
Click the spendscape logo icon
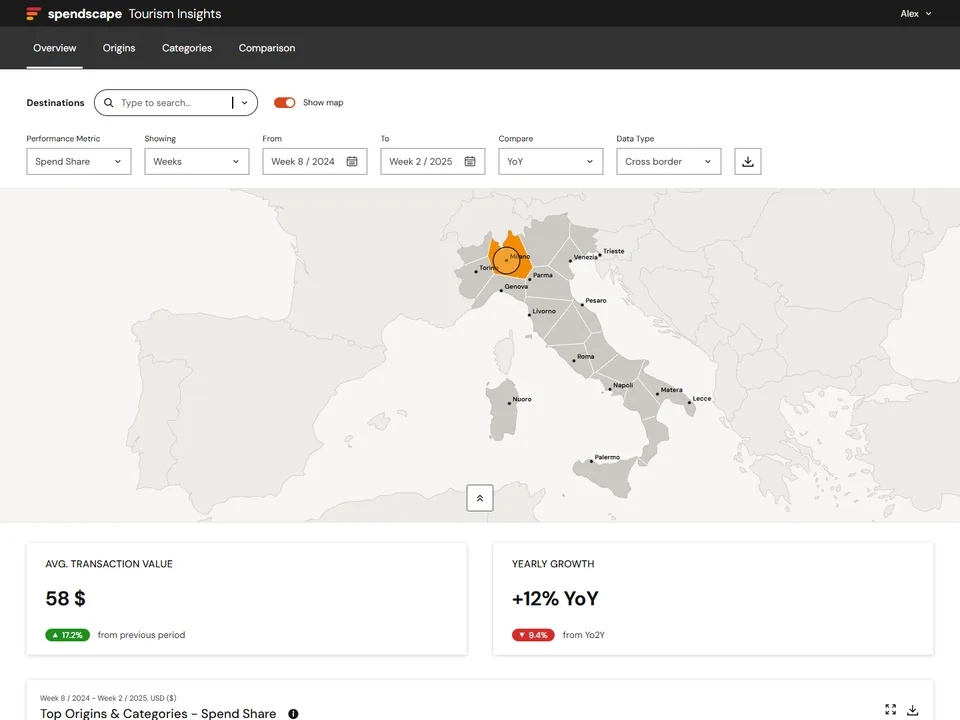(34, 13)
